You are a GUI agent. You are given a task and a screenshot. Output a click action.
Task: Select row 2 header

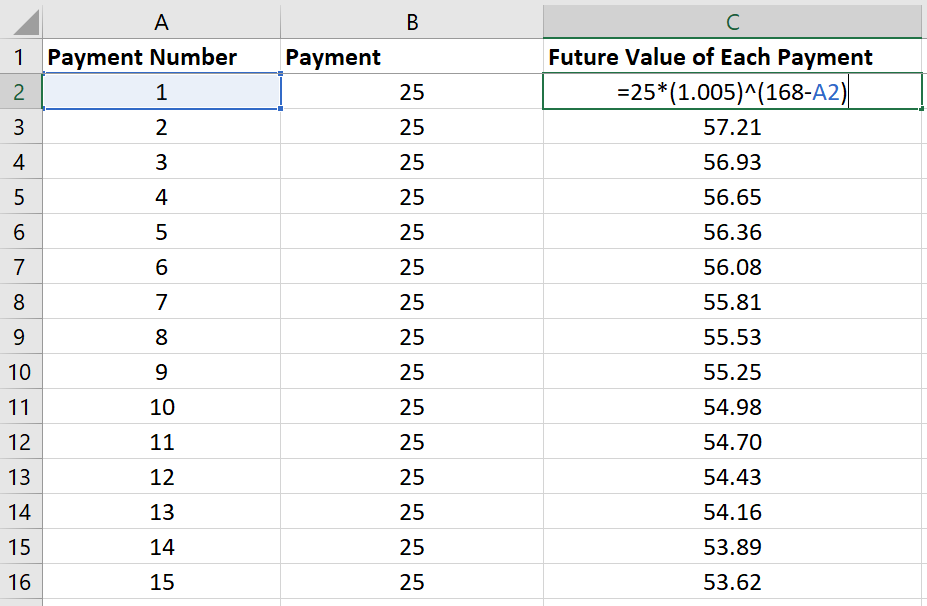(x=21, y=93)
